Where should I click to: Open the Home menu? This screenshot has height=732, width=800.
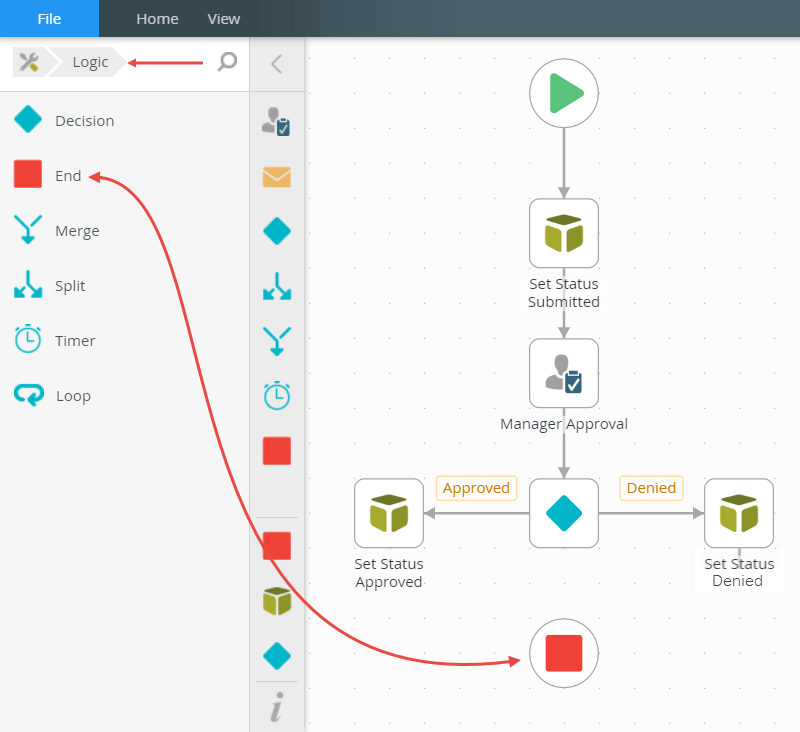[x=157, y=19]
